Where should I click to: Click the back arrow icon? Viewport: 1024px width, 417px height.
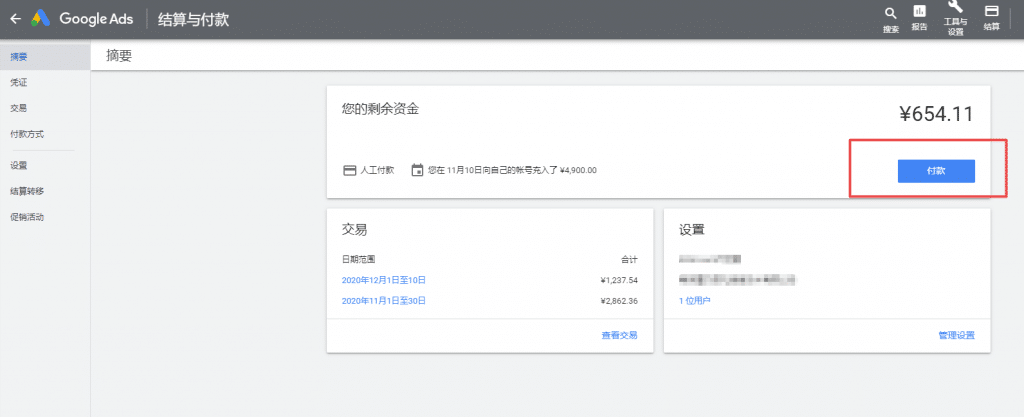pyautogui.click(x=15, y=19)
